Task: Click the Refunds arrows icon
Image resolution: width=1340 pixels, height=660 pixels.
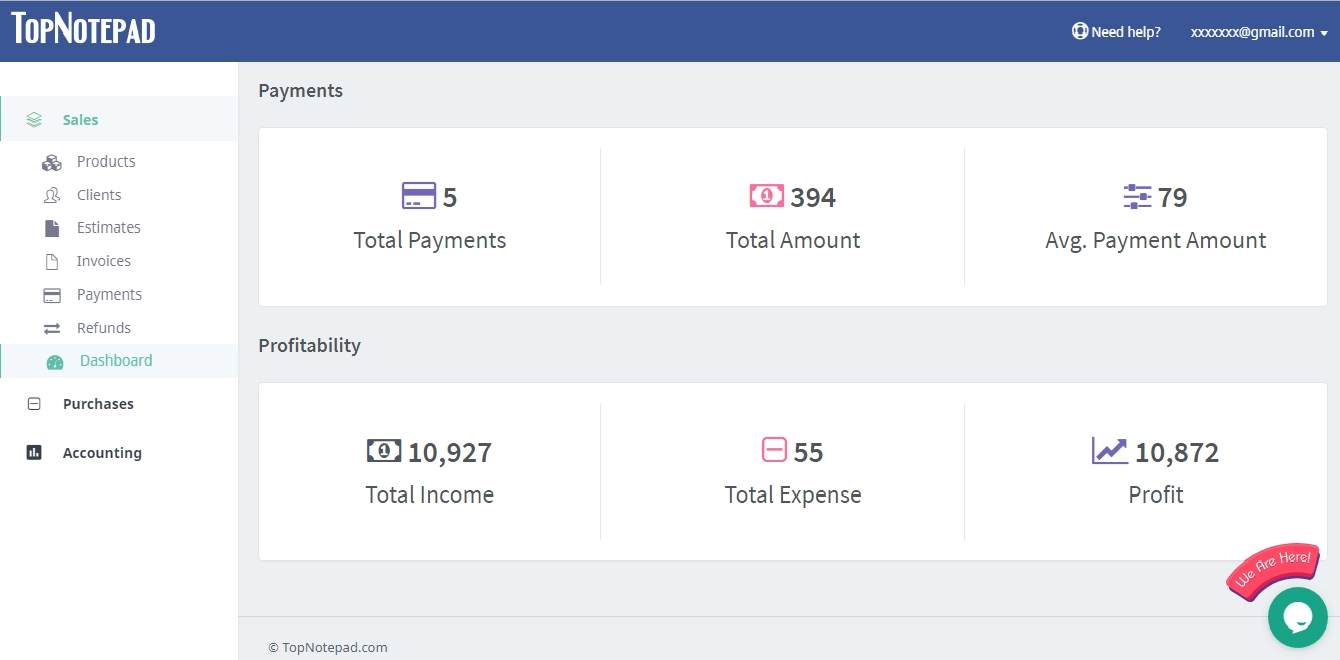Action: (x=52, y=327)
